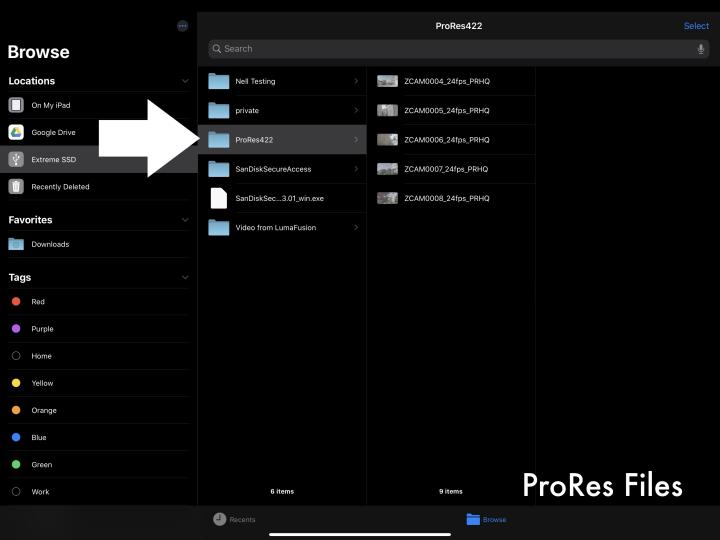720x540 pixels.
Task: Choose Recently Deleted location label
Action: click(x=60, y=186)
